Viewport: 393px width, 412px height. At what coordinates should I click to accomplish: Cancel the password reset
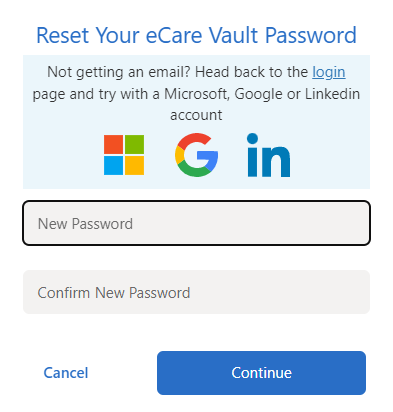coord(66,373)
